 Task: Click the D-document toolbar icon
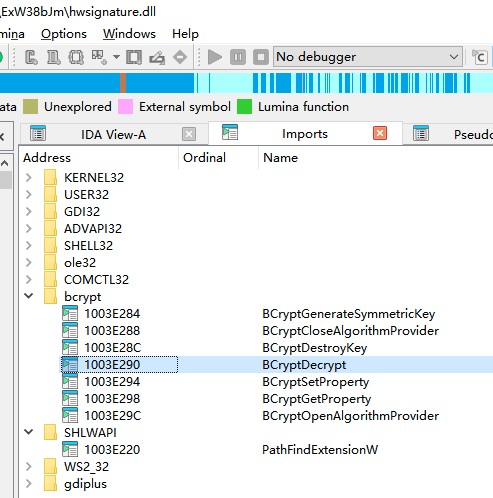point(53,57)
